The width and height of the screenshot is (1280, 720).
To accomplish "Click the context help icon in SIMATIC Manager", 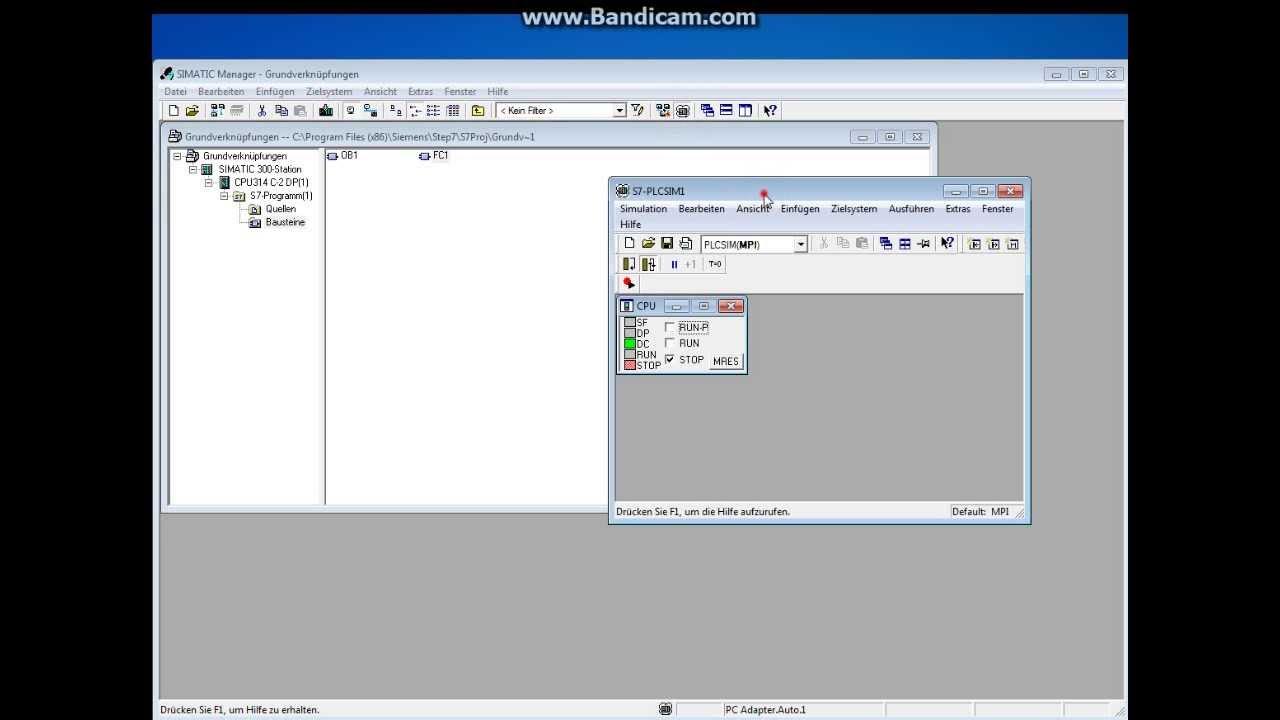I will click(770, 111).
